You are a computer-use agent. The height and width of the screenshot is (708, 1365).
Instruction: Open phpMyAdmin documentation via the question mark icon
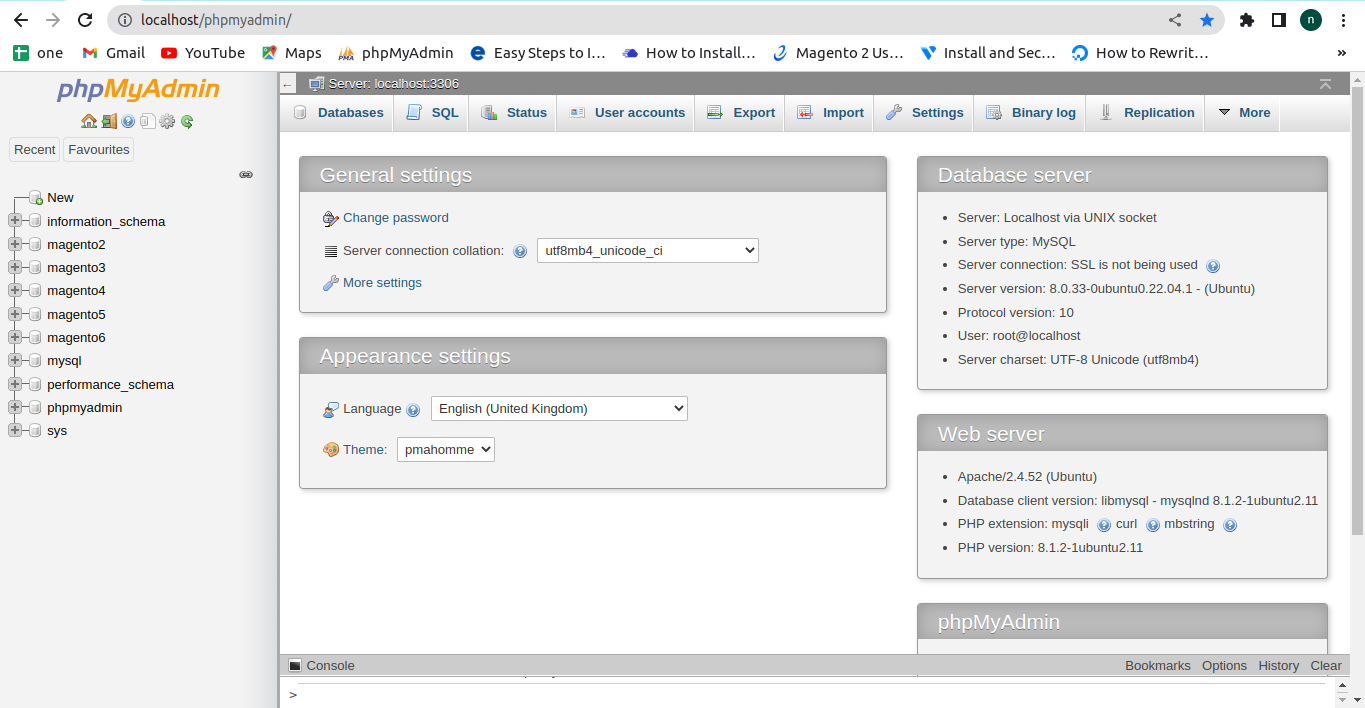[x=127, y=121]
